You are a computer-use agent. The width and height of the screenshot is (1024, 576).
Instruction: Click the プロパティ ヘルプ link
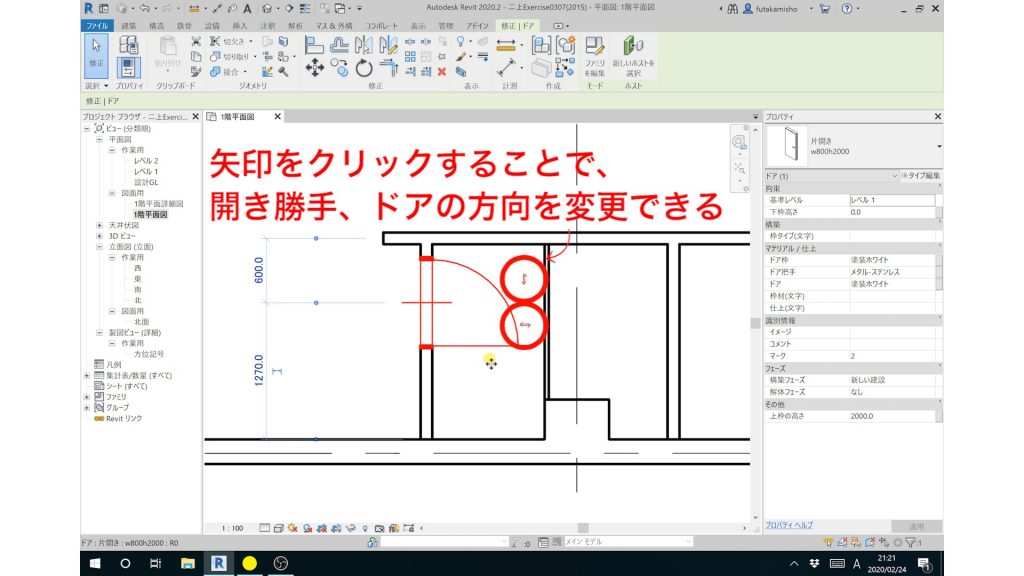pos(789,525)
